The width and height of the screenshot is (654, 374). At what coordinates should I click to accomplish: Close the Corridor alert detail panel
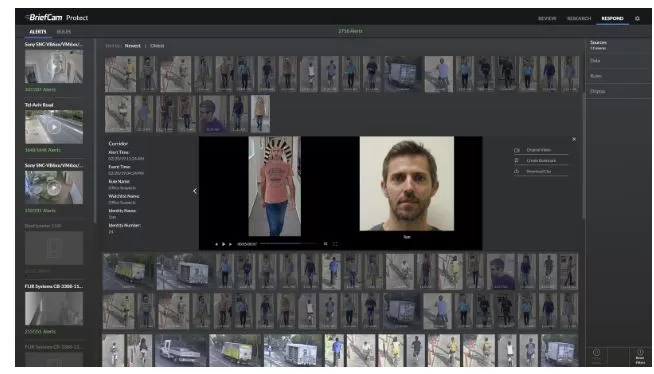tap(574, 139)
